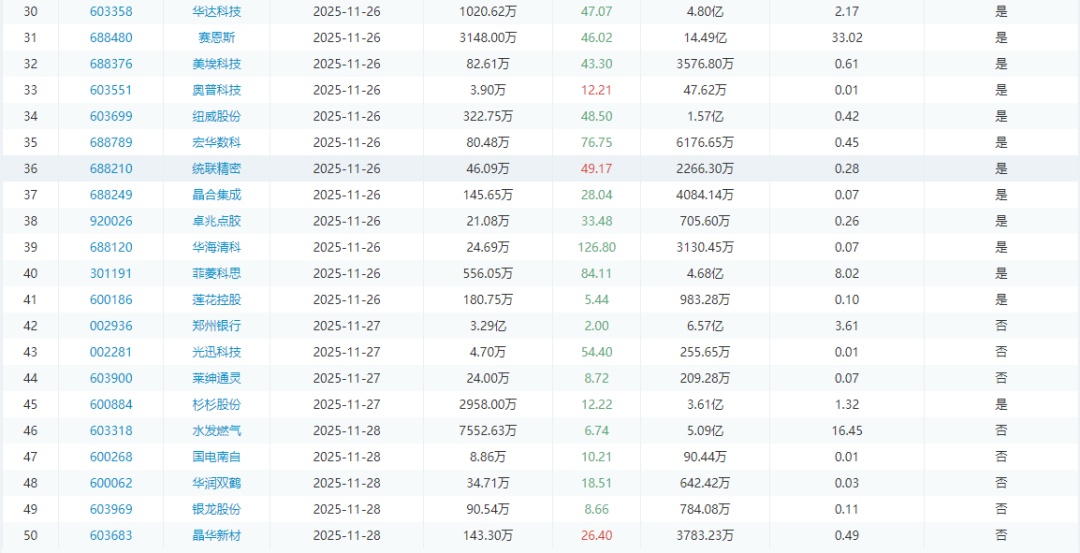
Task: Open stock code 688249 link
Action: tap(110, 195)
